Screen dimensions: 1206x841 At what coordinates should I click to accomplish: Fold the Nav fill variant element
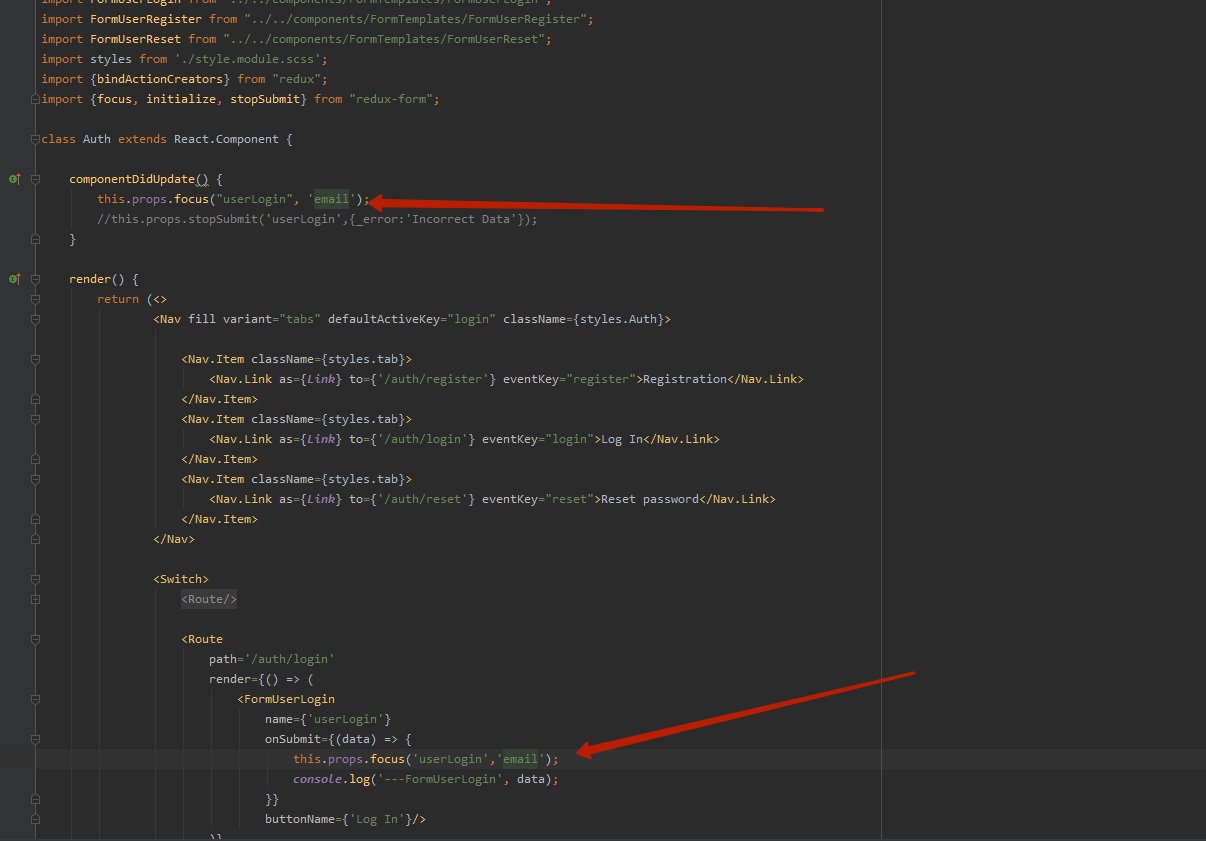tap(35, 319)
